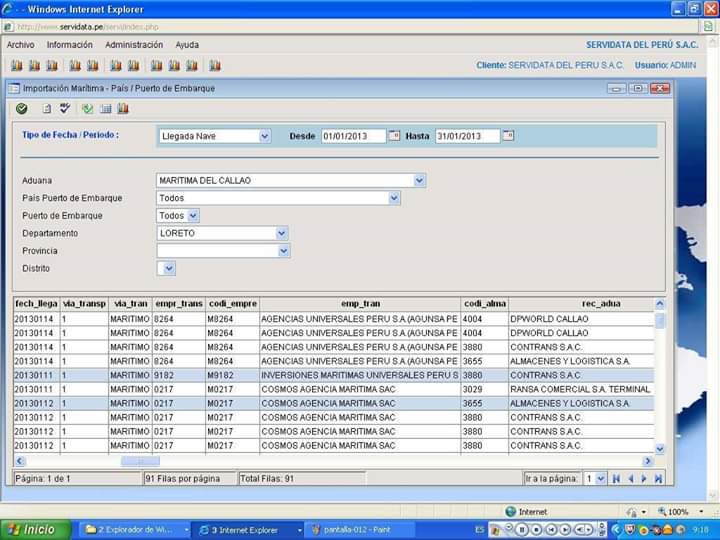Open the Aduana dropdown list

tap(420, 181)
